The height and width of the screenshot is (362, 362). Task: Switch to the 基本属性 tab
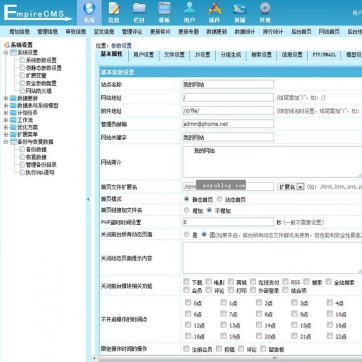pos(112,55)
